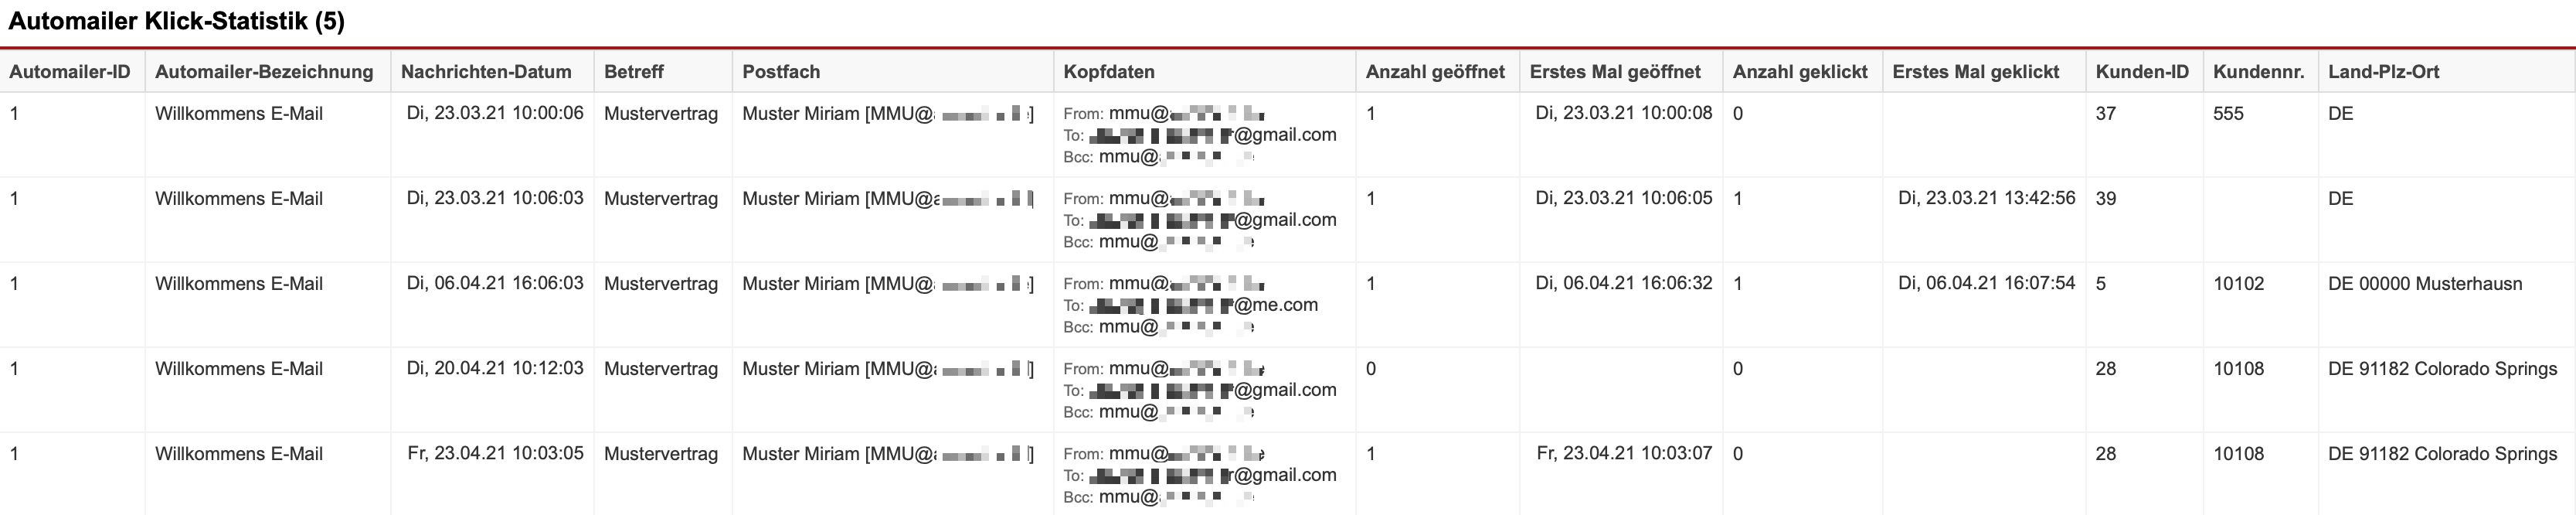2576x515 pixels.
Task: Sort by Anzahl geöffnet header
Action: click(1435, 72)
